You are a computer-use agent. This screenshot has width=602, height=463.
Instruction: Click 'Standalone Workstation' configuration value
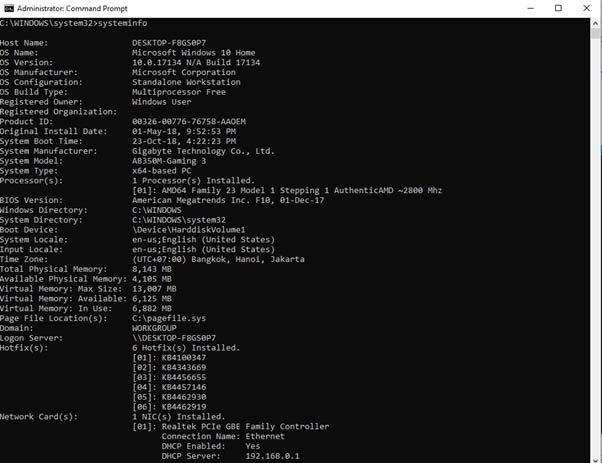click(186, 82)
